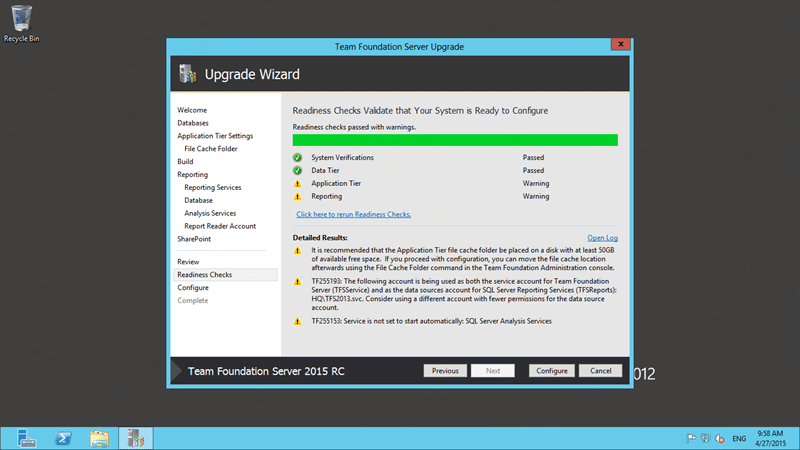
Task: Select the File Cache Folder step
Action: point(211,148)
